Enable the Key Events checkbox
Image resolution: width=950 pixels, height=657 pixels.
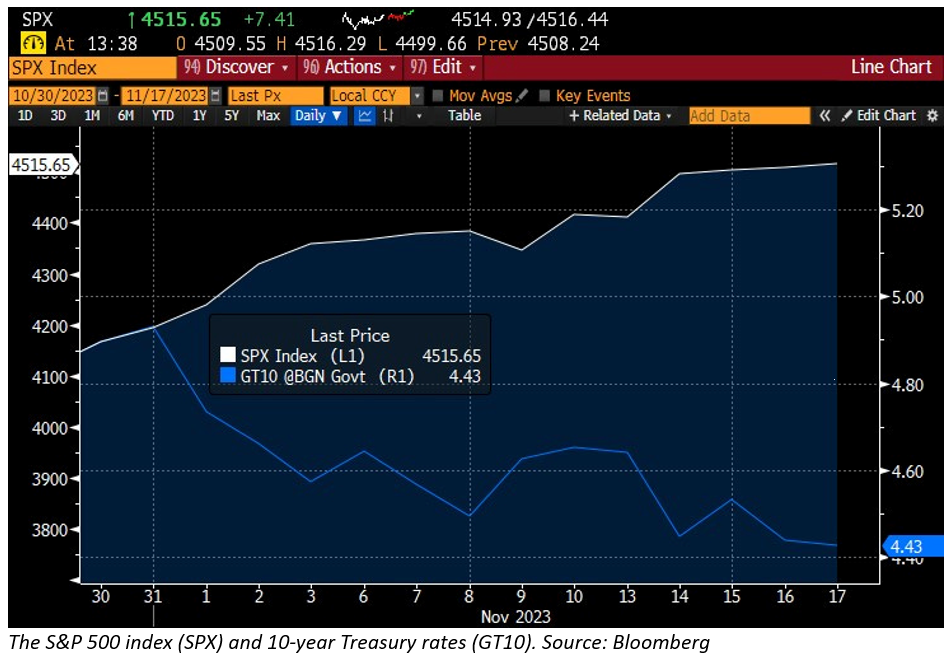coord(545,96)
